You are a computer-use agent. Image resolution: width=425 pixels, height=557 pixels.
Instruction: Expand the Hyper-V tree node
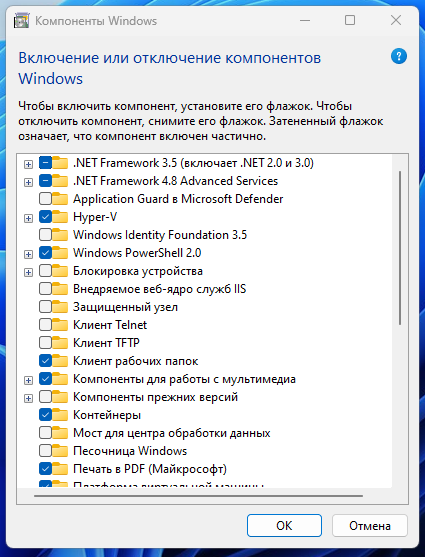click(28, 218)
